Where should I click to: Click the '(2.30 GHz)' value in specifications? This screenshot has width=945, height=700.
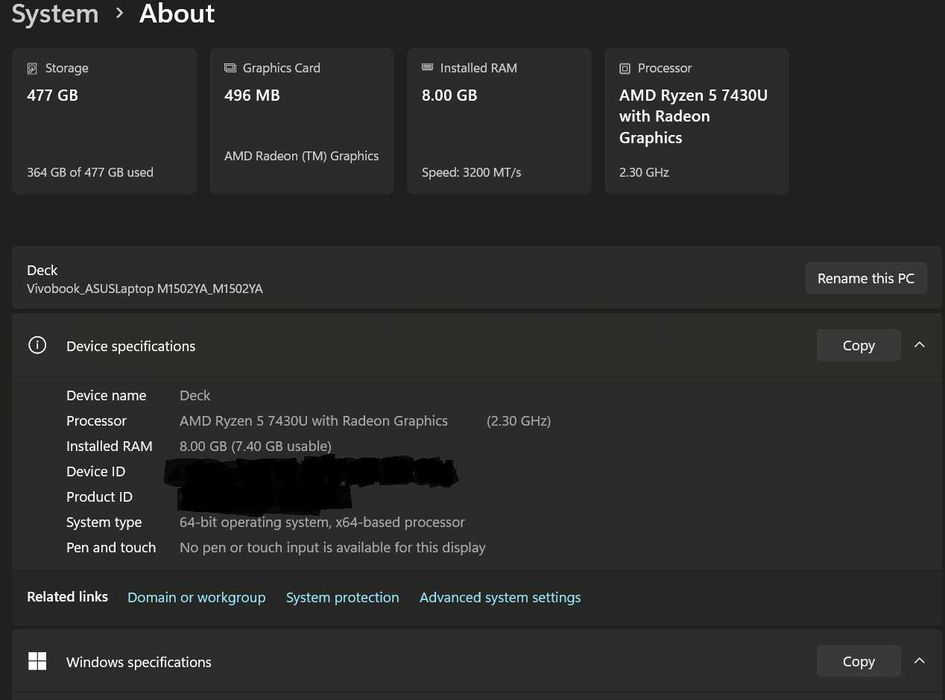coord(519,421)
